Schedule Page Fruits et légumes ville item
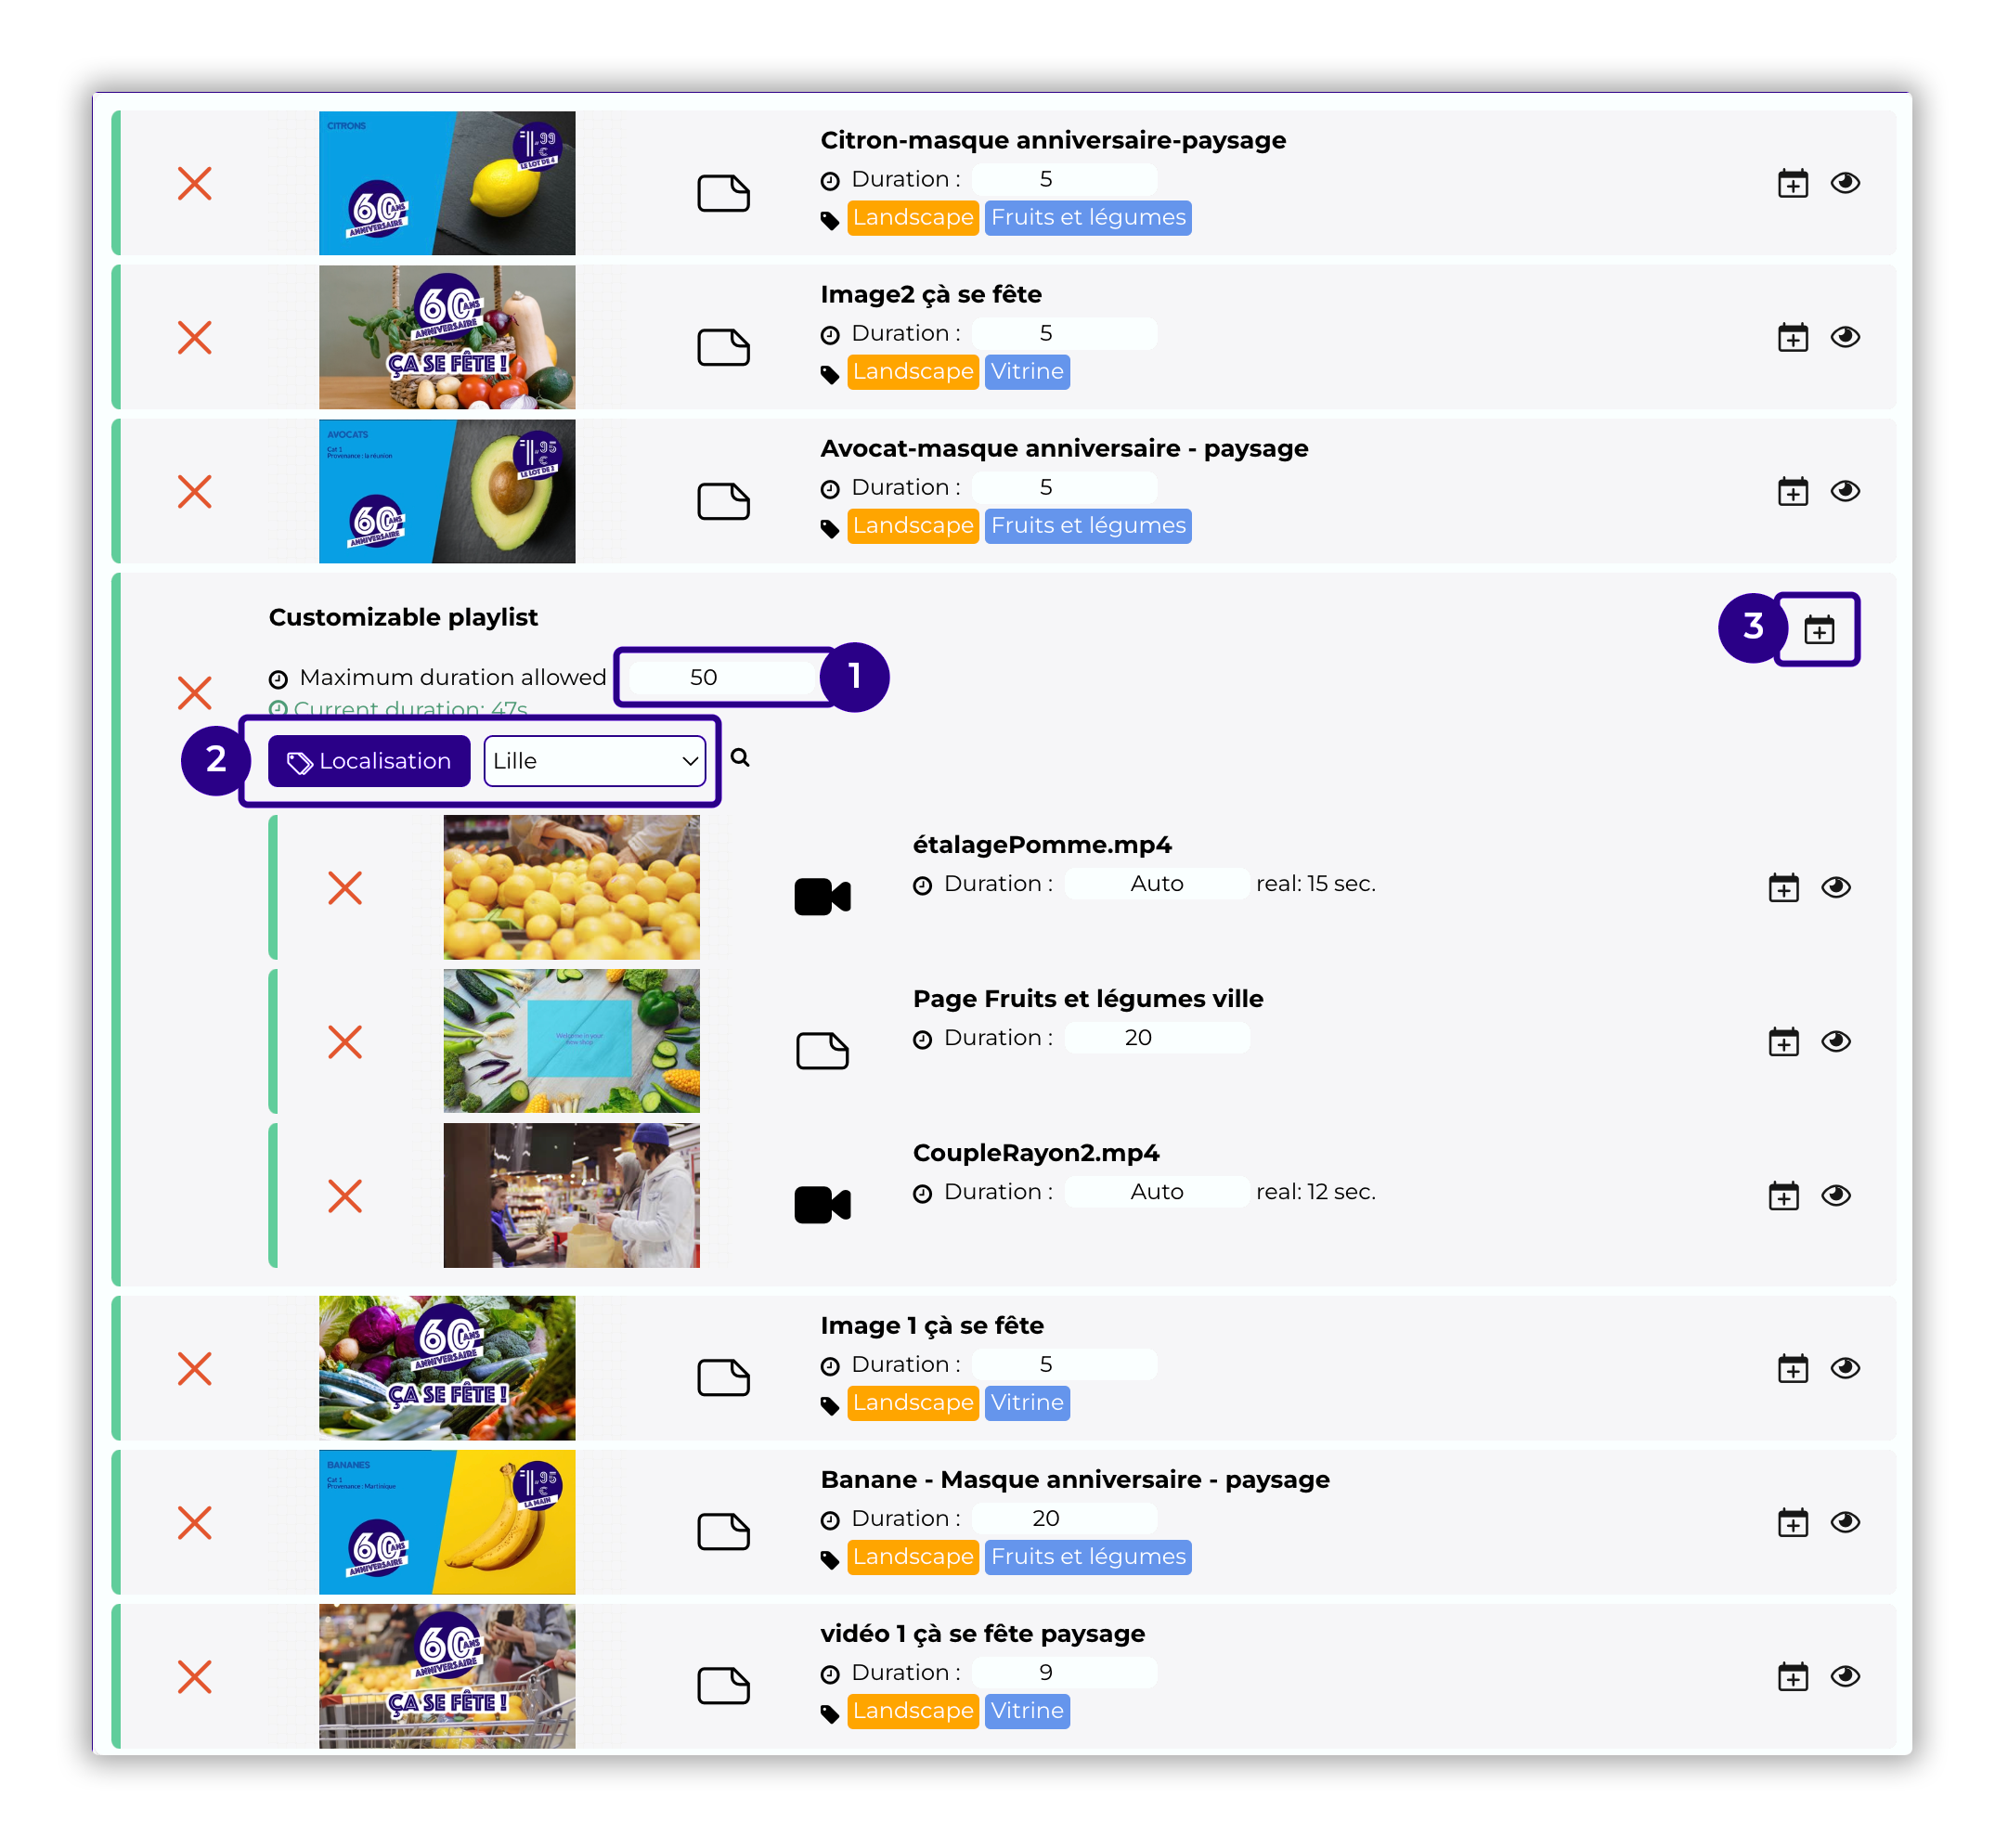Image resolution: width=2008 pixels, height=1848 pixels. click(x=1783, y=1042)
